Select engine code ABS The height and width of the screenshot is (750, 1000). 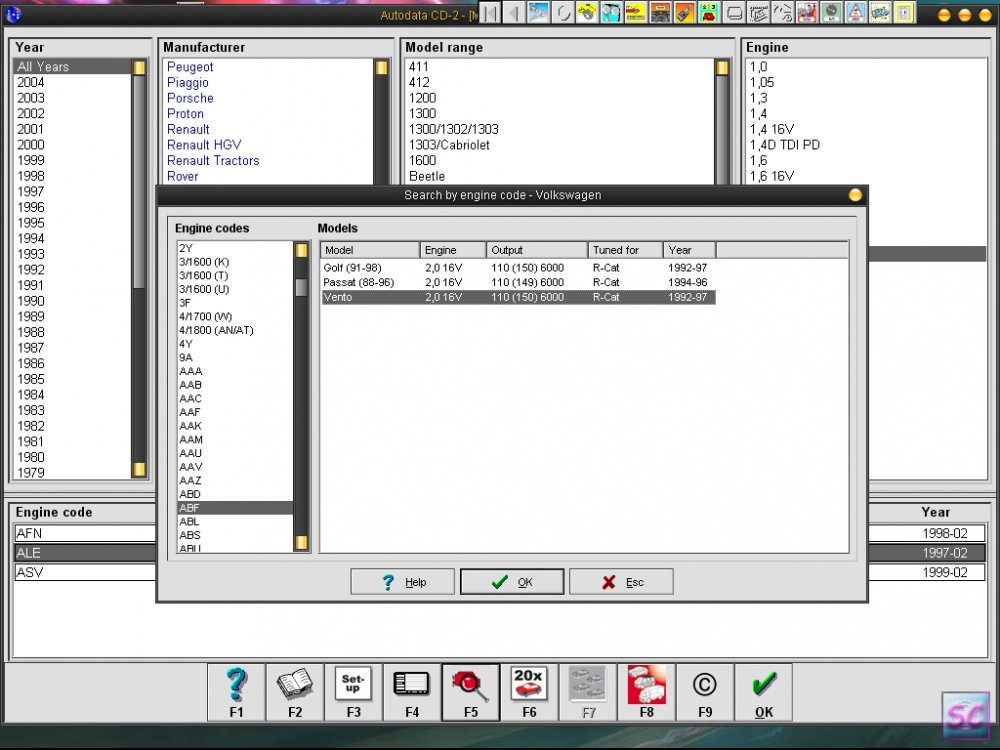(235, 535)
